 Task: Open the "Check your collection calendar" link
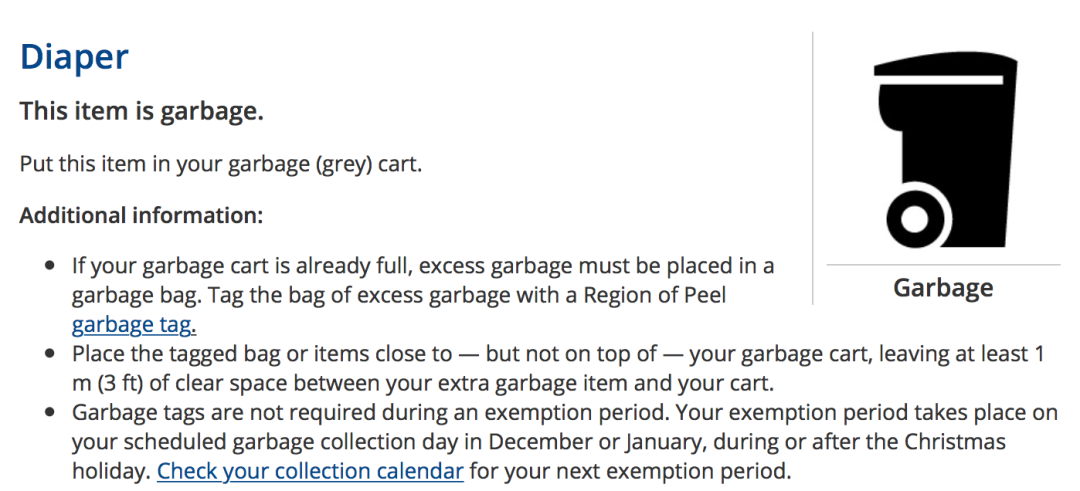(310, 472)
